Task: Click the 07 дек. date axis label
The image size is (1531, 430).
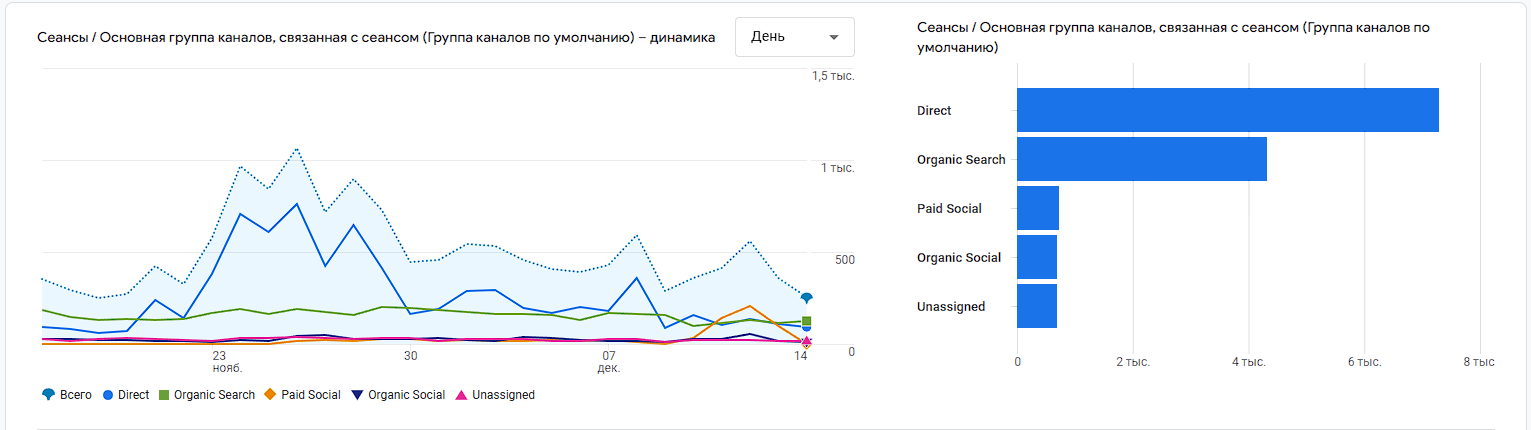Action: coord(608,361)
